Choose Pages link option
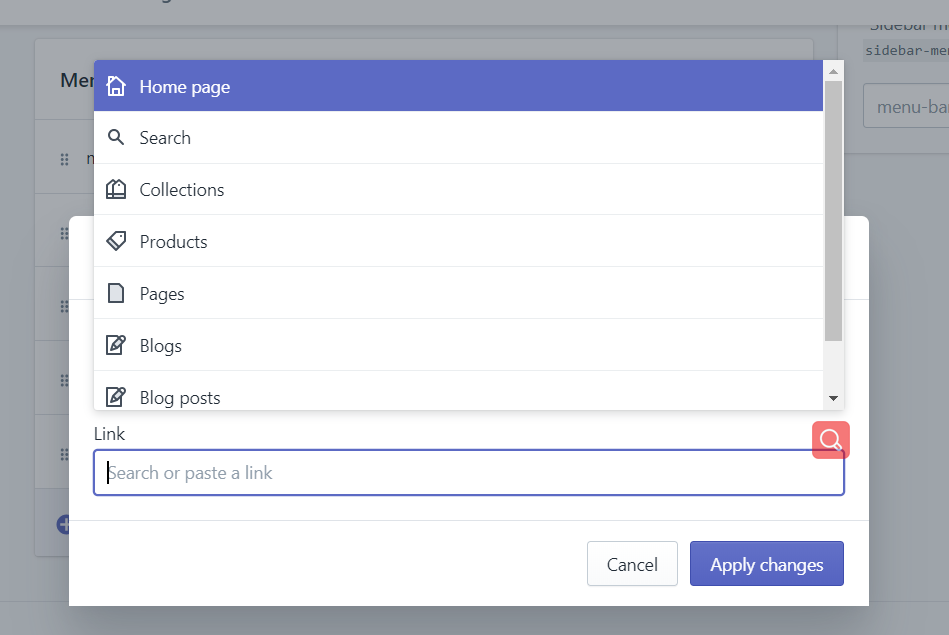This screenshot has width=949, height=635. pyautogui.click(x=458, y=294)
